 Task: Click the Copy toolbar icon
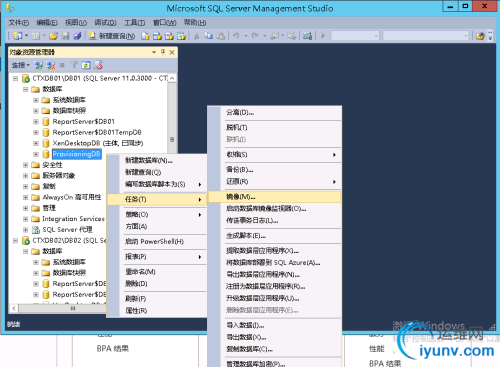click(x=209, y=36)
